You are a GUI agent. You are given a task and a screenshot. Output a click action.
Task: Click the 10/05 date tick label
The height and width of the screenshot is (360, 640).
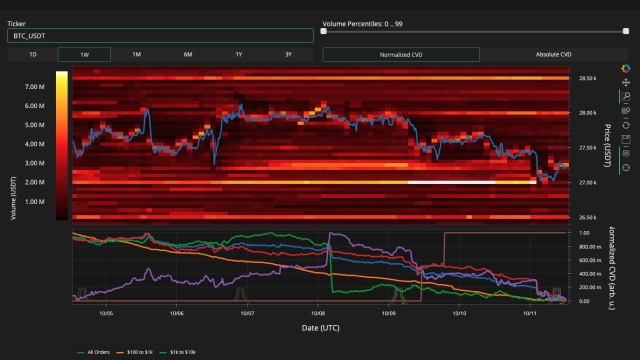(x=106, y=313)
